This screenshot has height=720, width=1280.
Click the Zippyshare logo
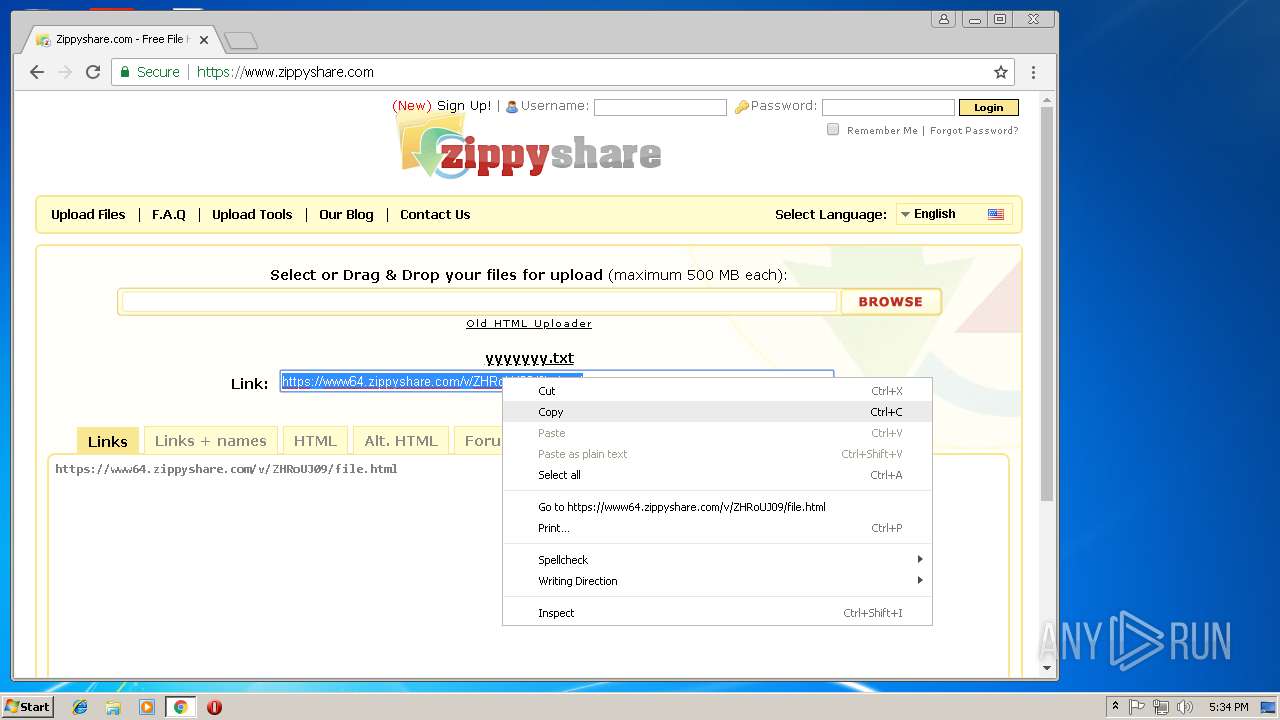point(531,146)
